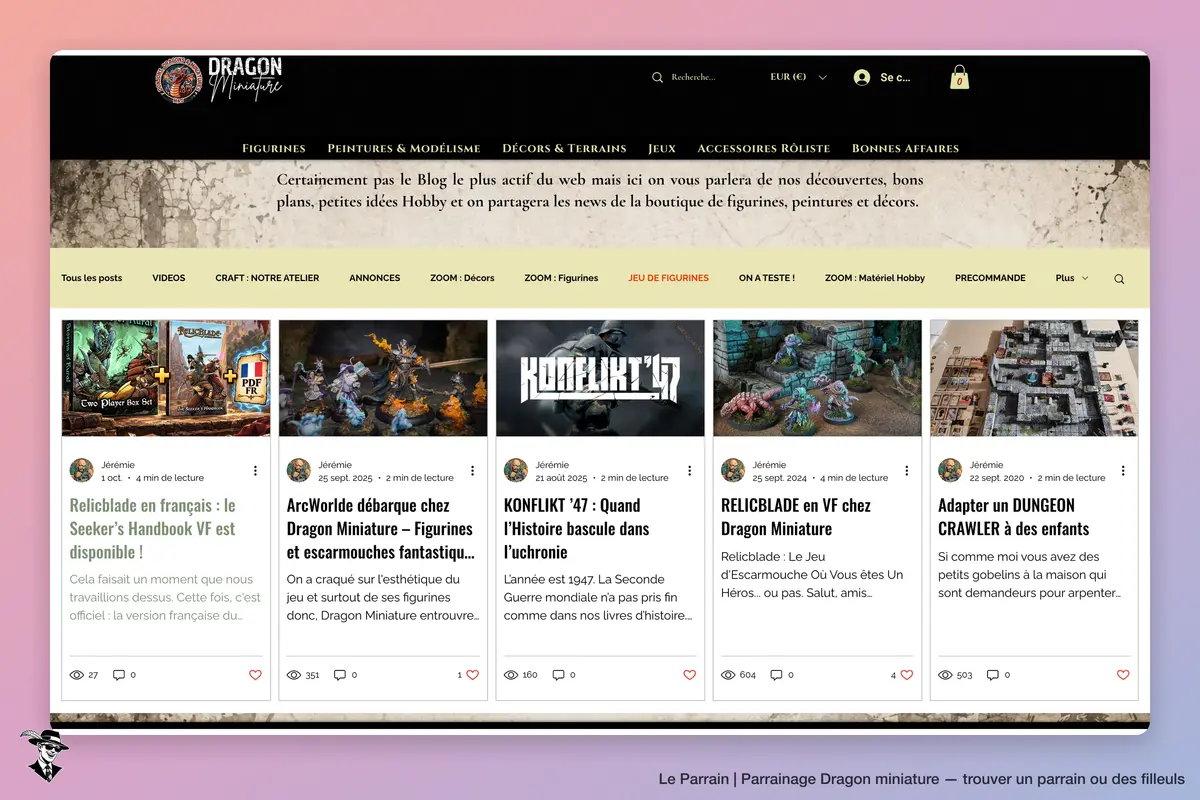This screenshot has width=1200, height=800.
Task: Open the Décors & Terrains menu
Action: [x=564, y=148]
